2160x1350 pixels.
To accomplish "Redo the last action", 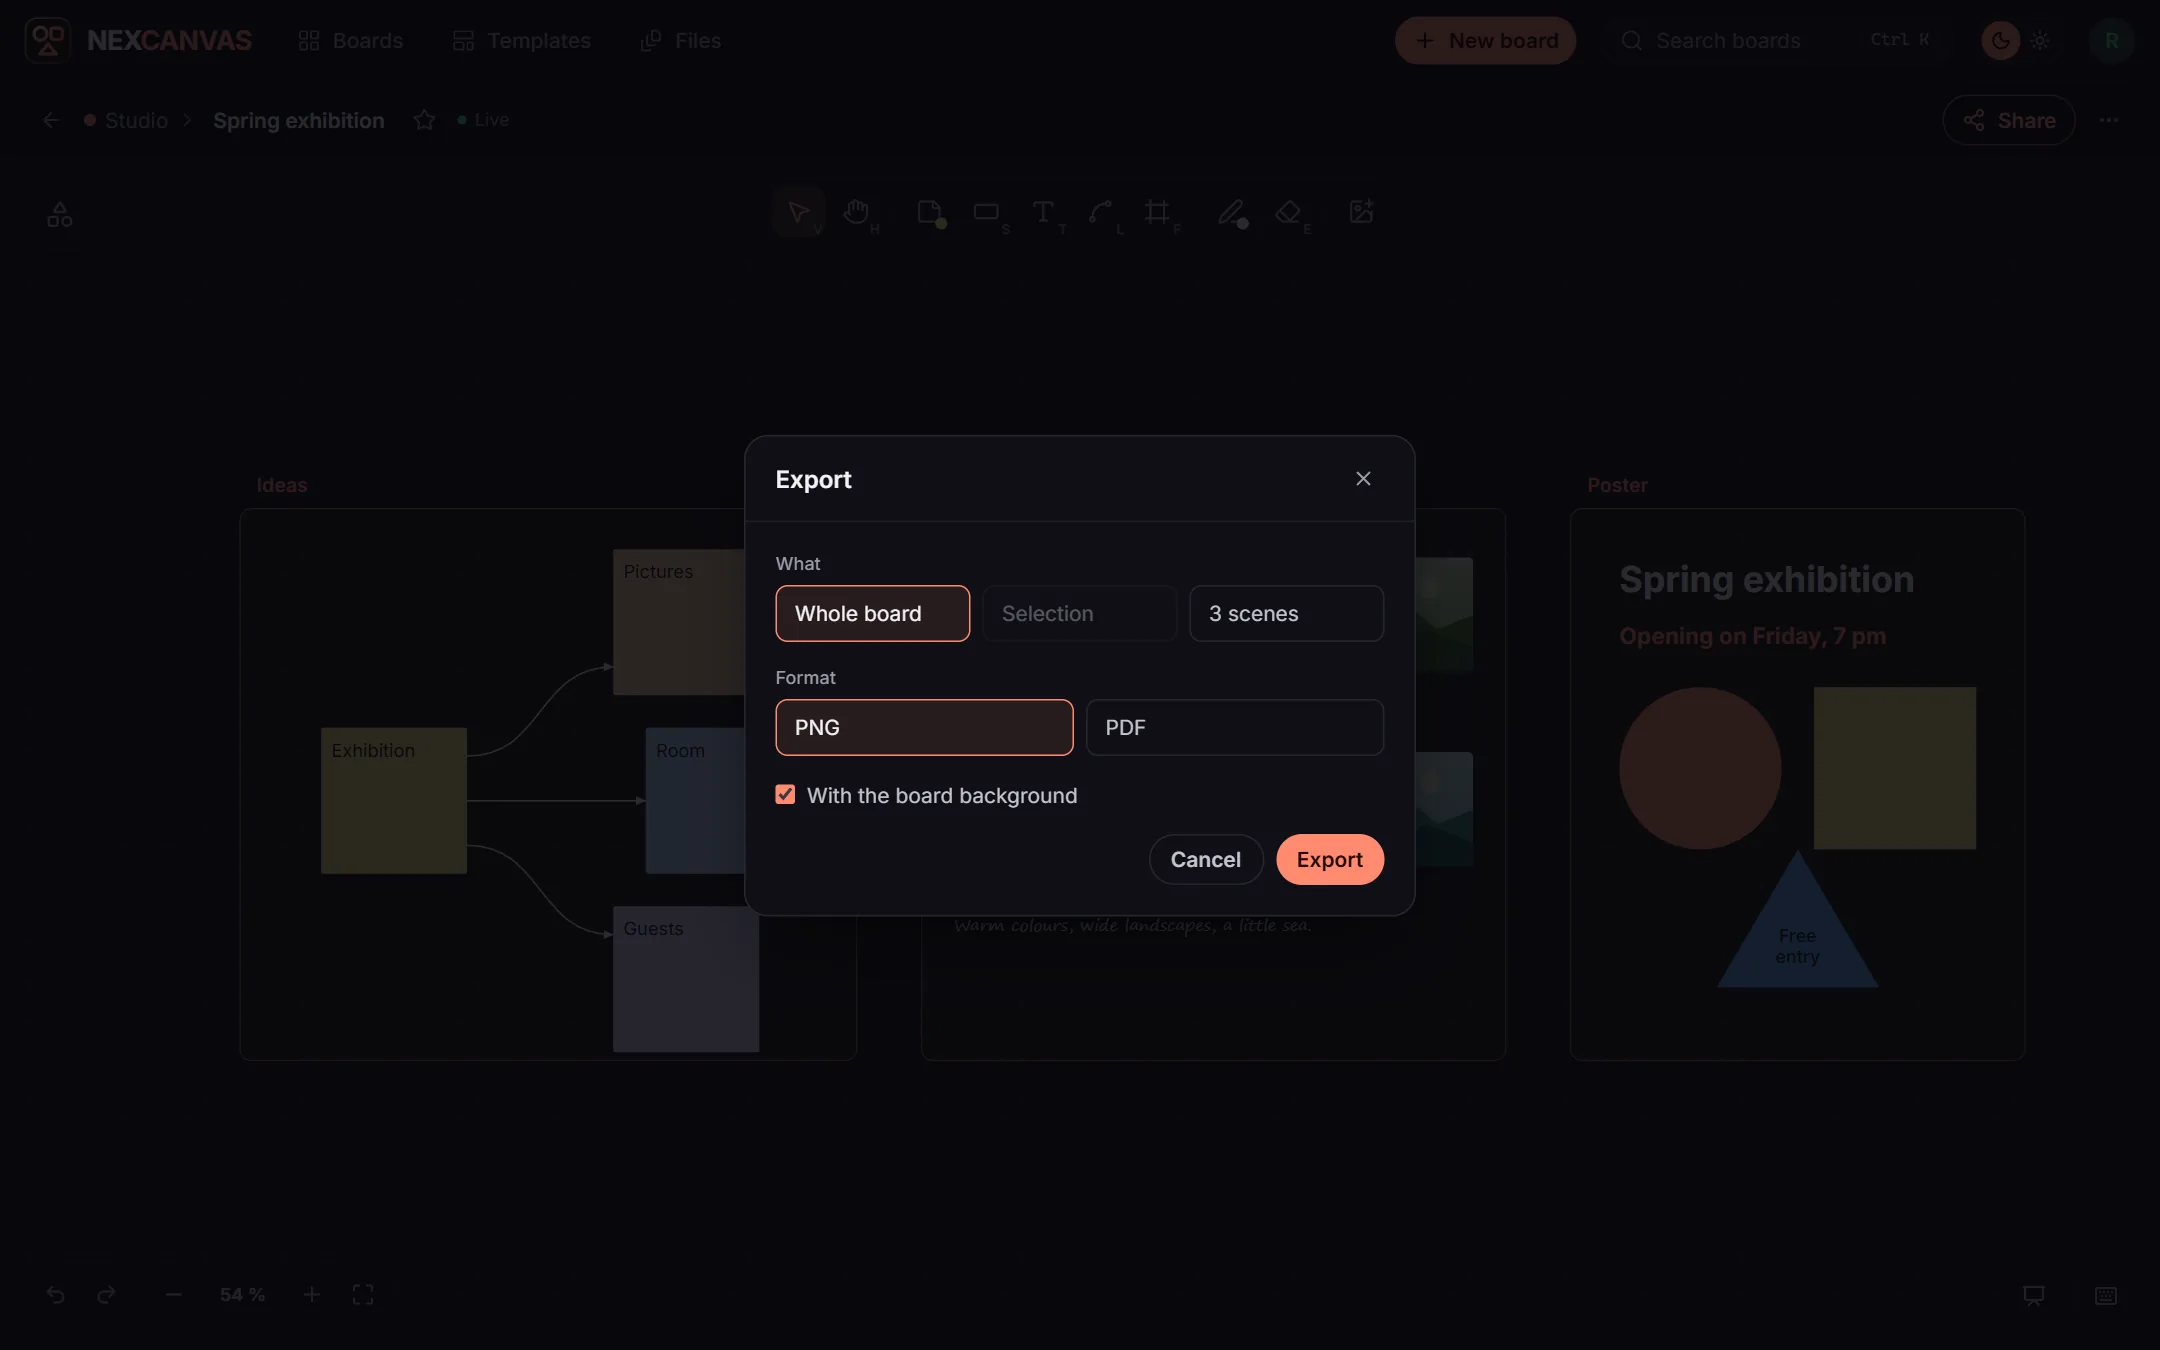I will [106, 1295].
